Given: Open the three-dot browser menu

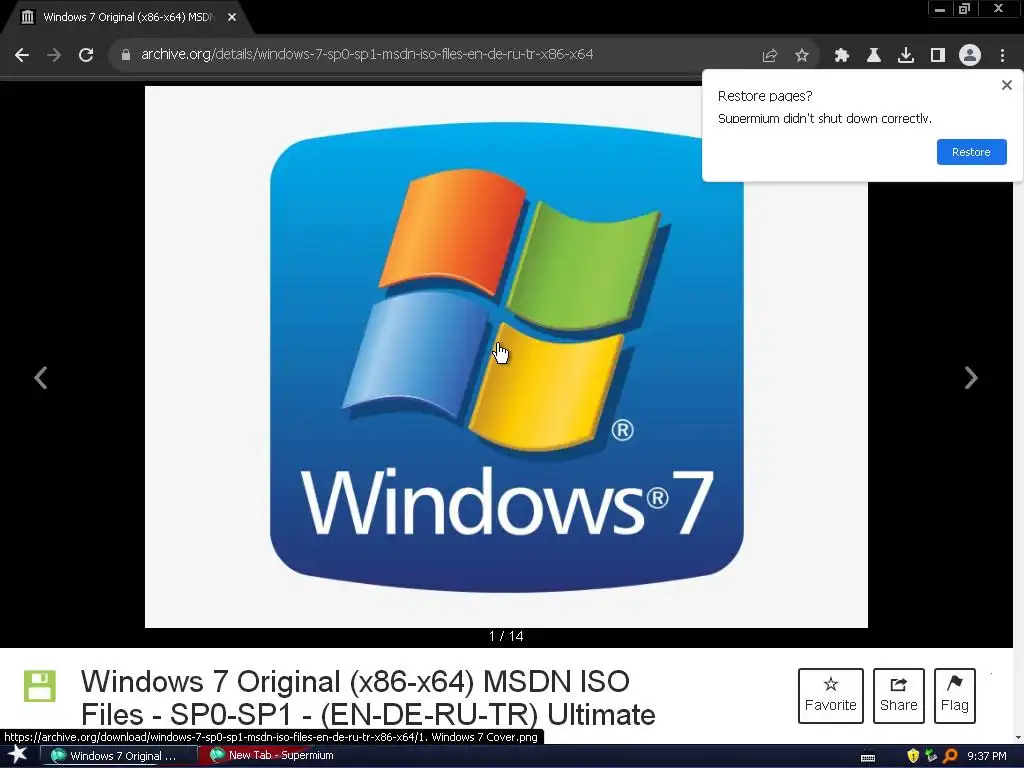Looking at the screenshot, I should coord(1002,56).
